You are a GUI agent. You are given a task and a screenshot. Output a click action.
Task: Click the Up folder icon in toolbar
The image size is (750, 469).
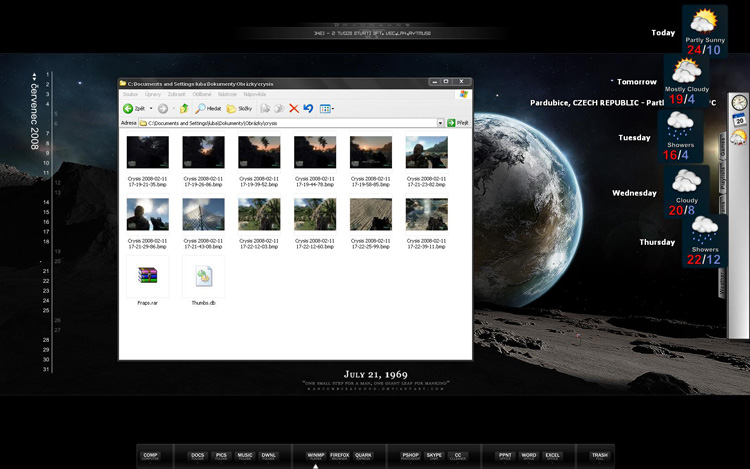point(183,108)
